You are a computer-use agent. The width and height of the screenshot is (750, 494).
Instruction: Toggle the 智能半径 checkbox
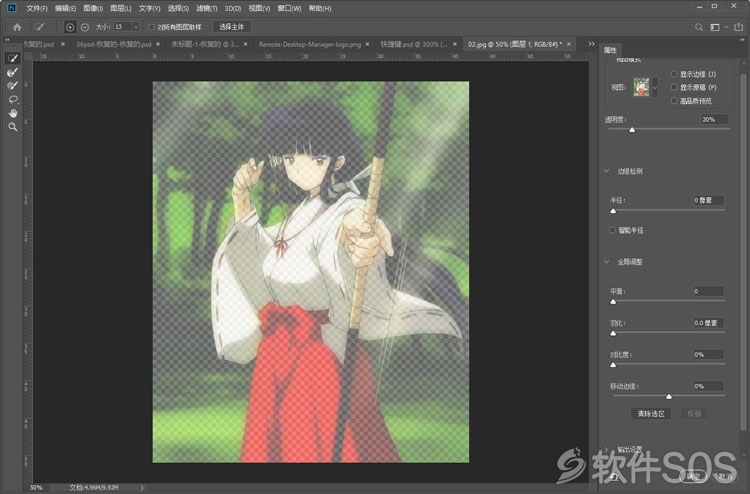coord(612,230)
